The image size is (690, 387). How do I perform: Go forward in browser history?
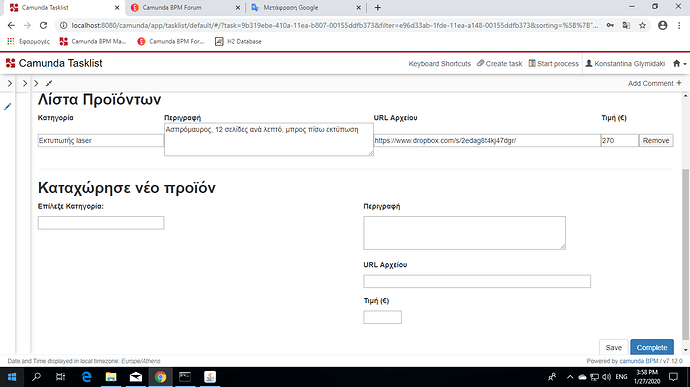(27, 26)
